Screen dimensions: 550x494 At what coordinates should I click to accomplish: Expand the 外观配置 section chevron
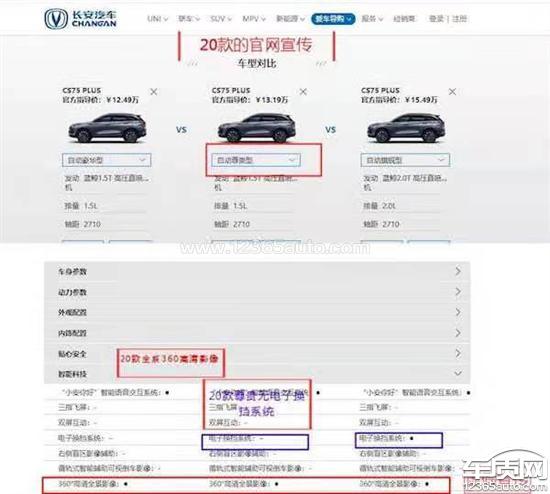pyautogui.click(x=458, y=312)
